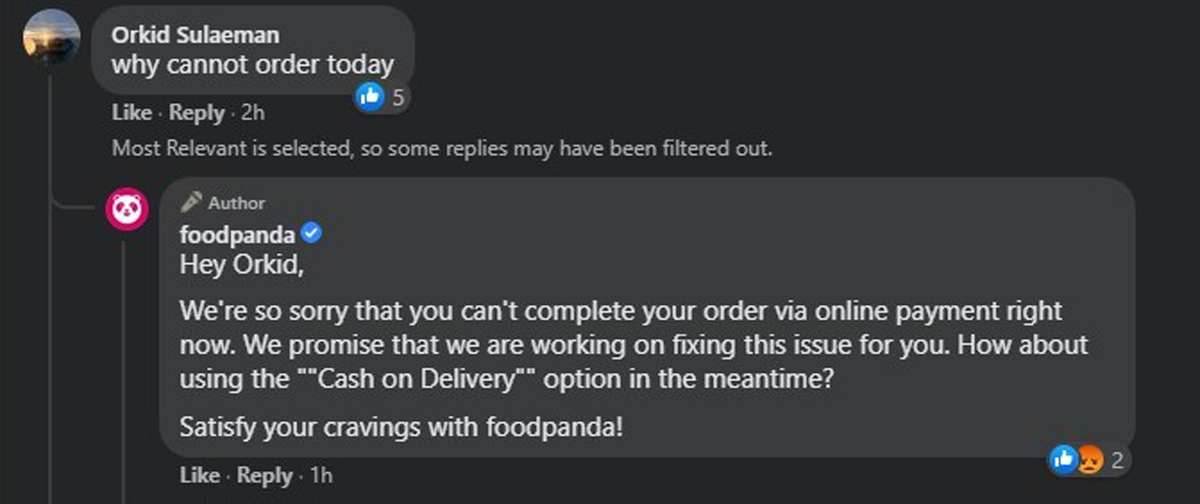Image resolution: width=1200 pixels, height=504 pixels.
Task: Click the thumbs-up reaction on foodpanda's reply
Action: pyautogui.click(x=1062, y=459)
